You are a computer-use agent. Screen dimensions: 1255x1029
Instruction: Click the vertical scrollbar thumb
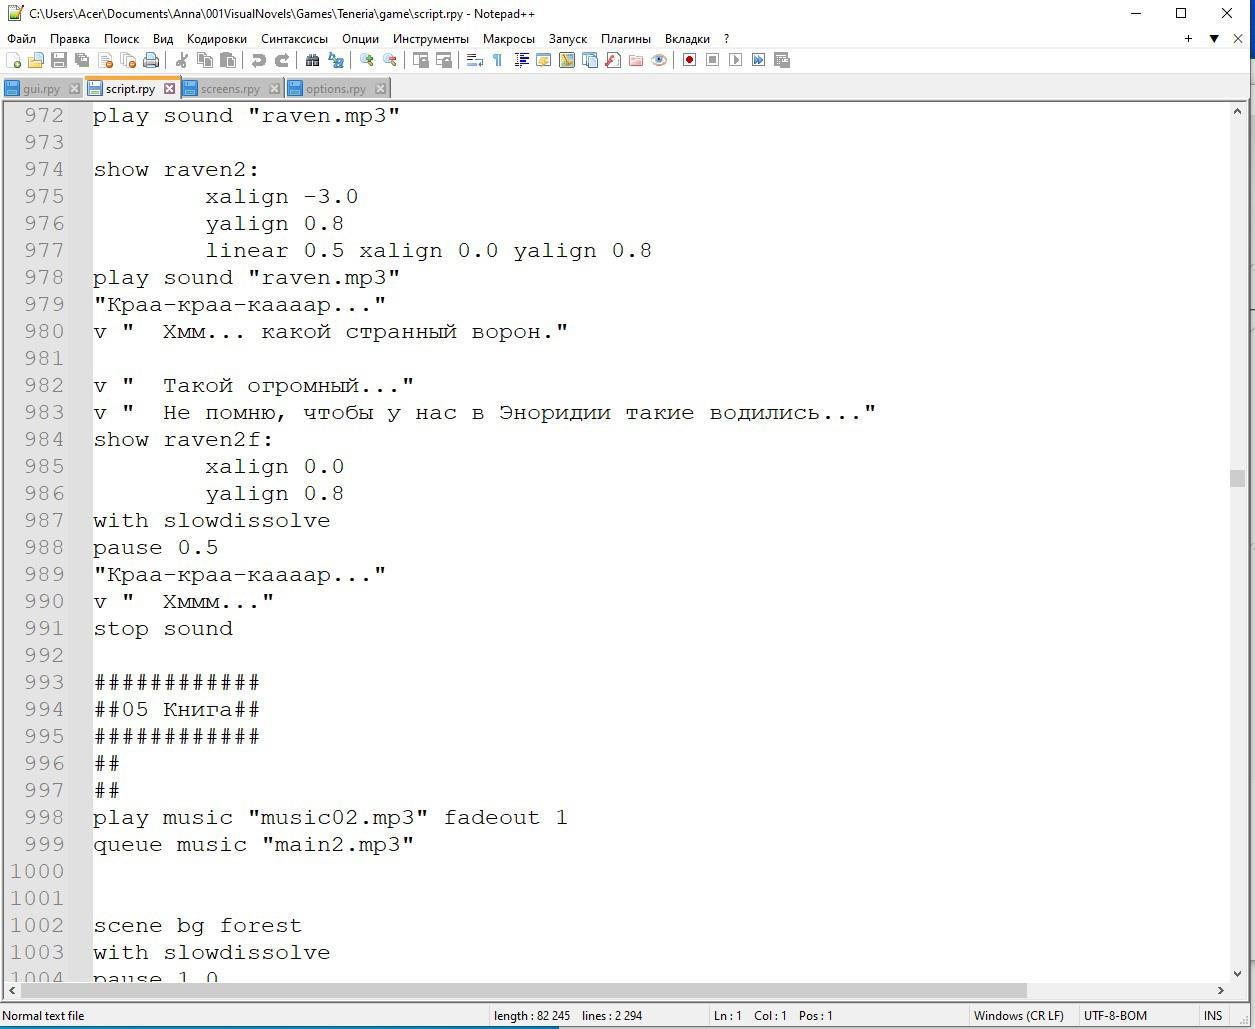(x=1238, y=478)
